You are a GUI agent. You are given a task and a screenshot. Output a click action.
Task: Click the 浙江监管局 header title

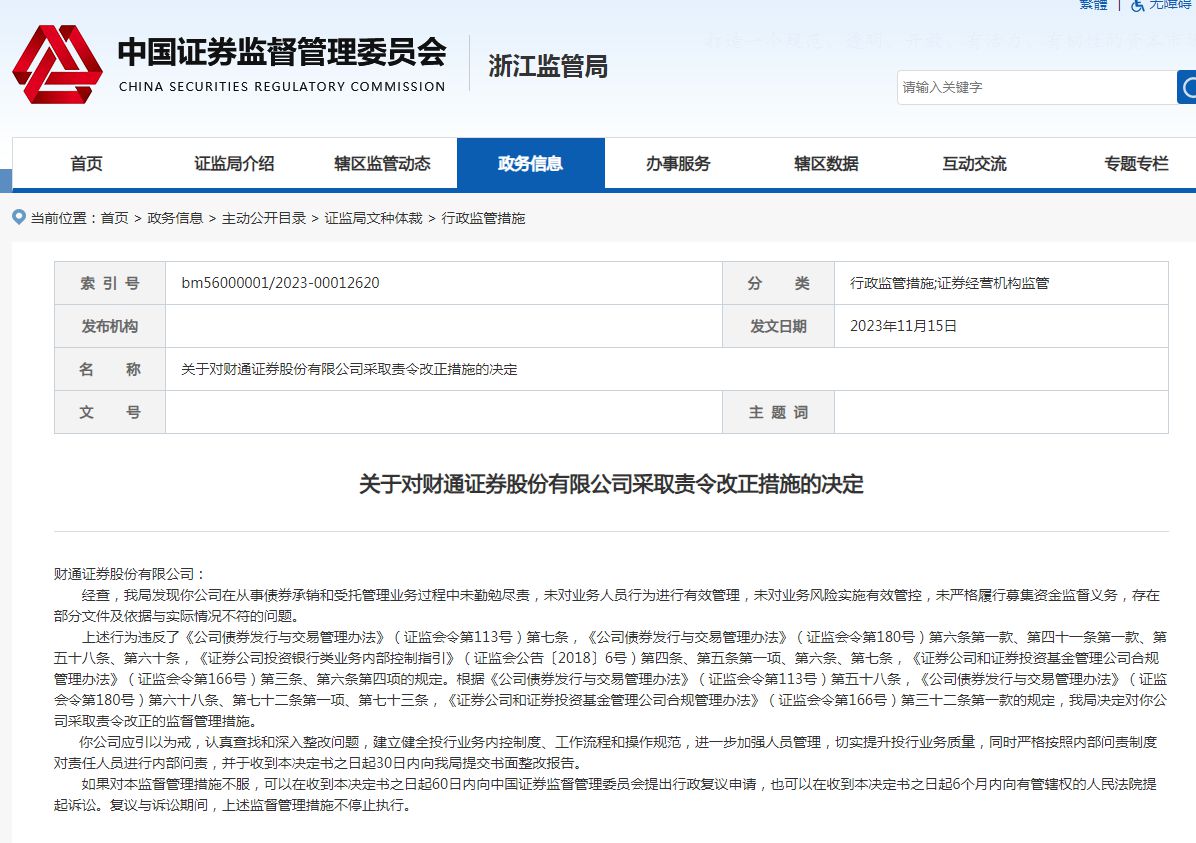pos(548,66)
